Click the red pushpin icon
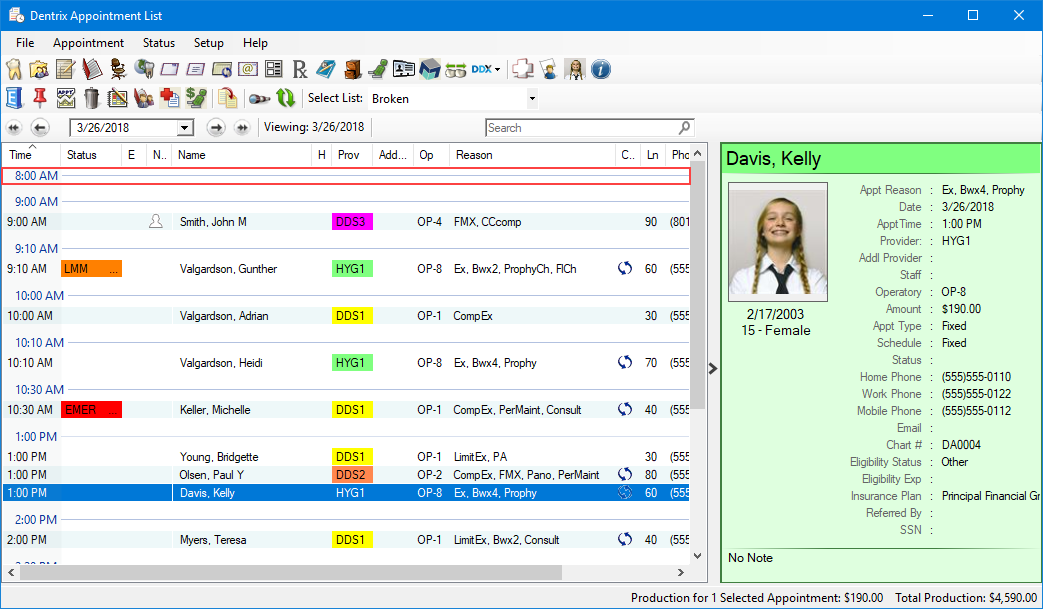This screenshot has height=609, width=1043. pos(40,98)
